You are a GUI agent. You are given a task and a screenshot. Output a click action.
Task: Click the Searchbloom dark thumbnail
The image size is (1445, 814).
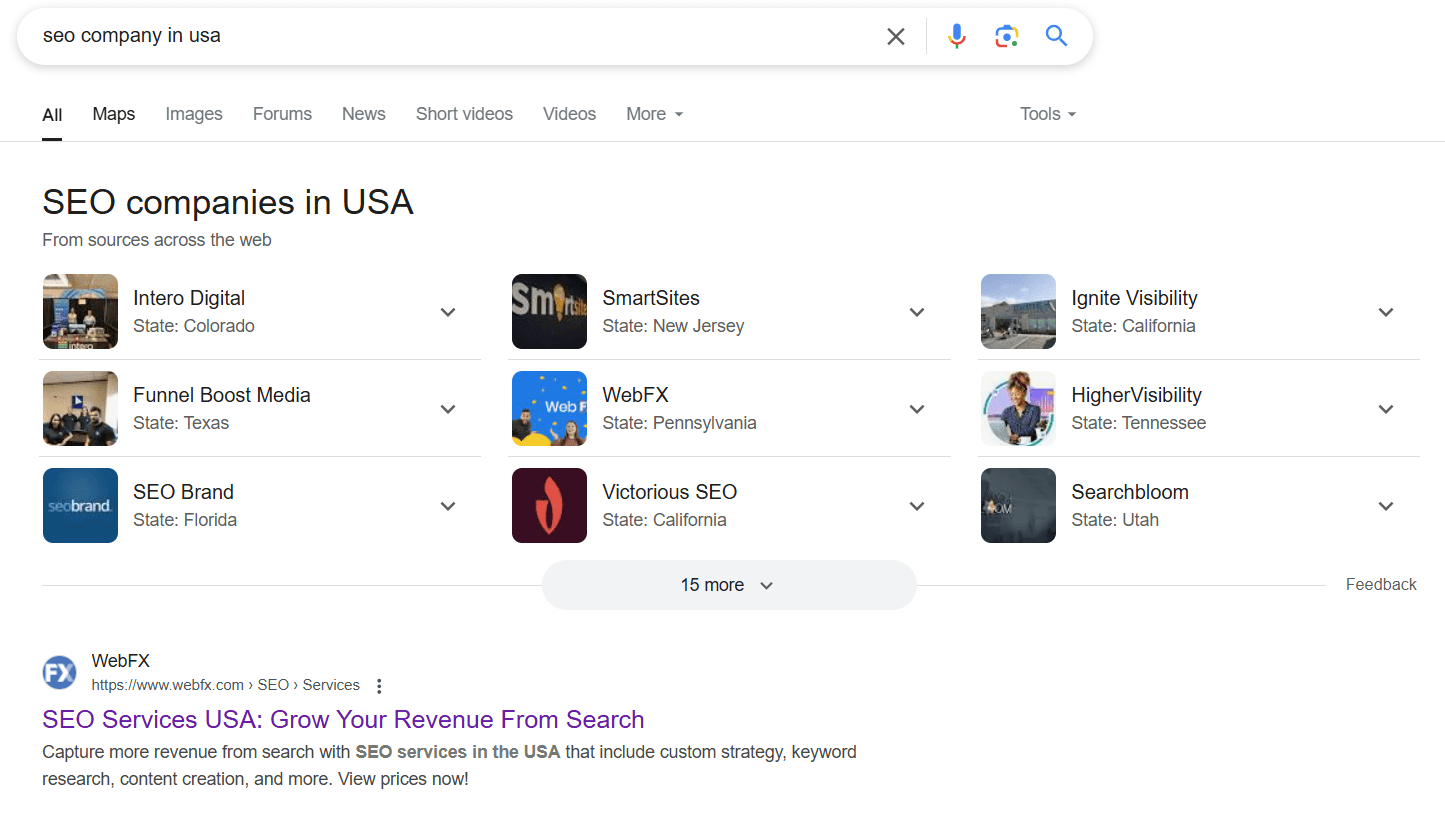1018,505
